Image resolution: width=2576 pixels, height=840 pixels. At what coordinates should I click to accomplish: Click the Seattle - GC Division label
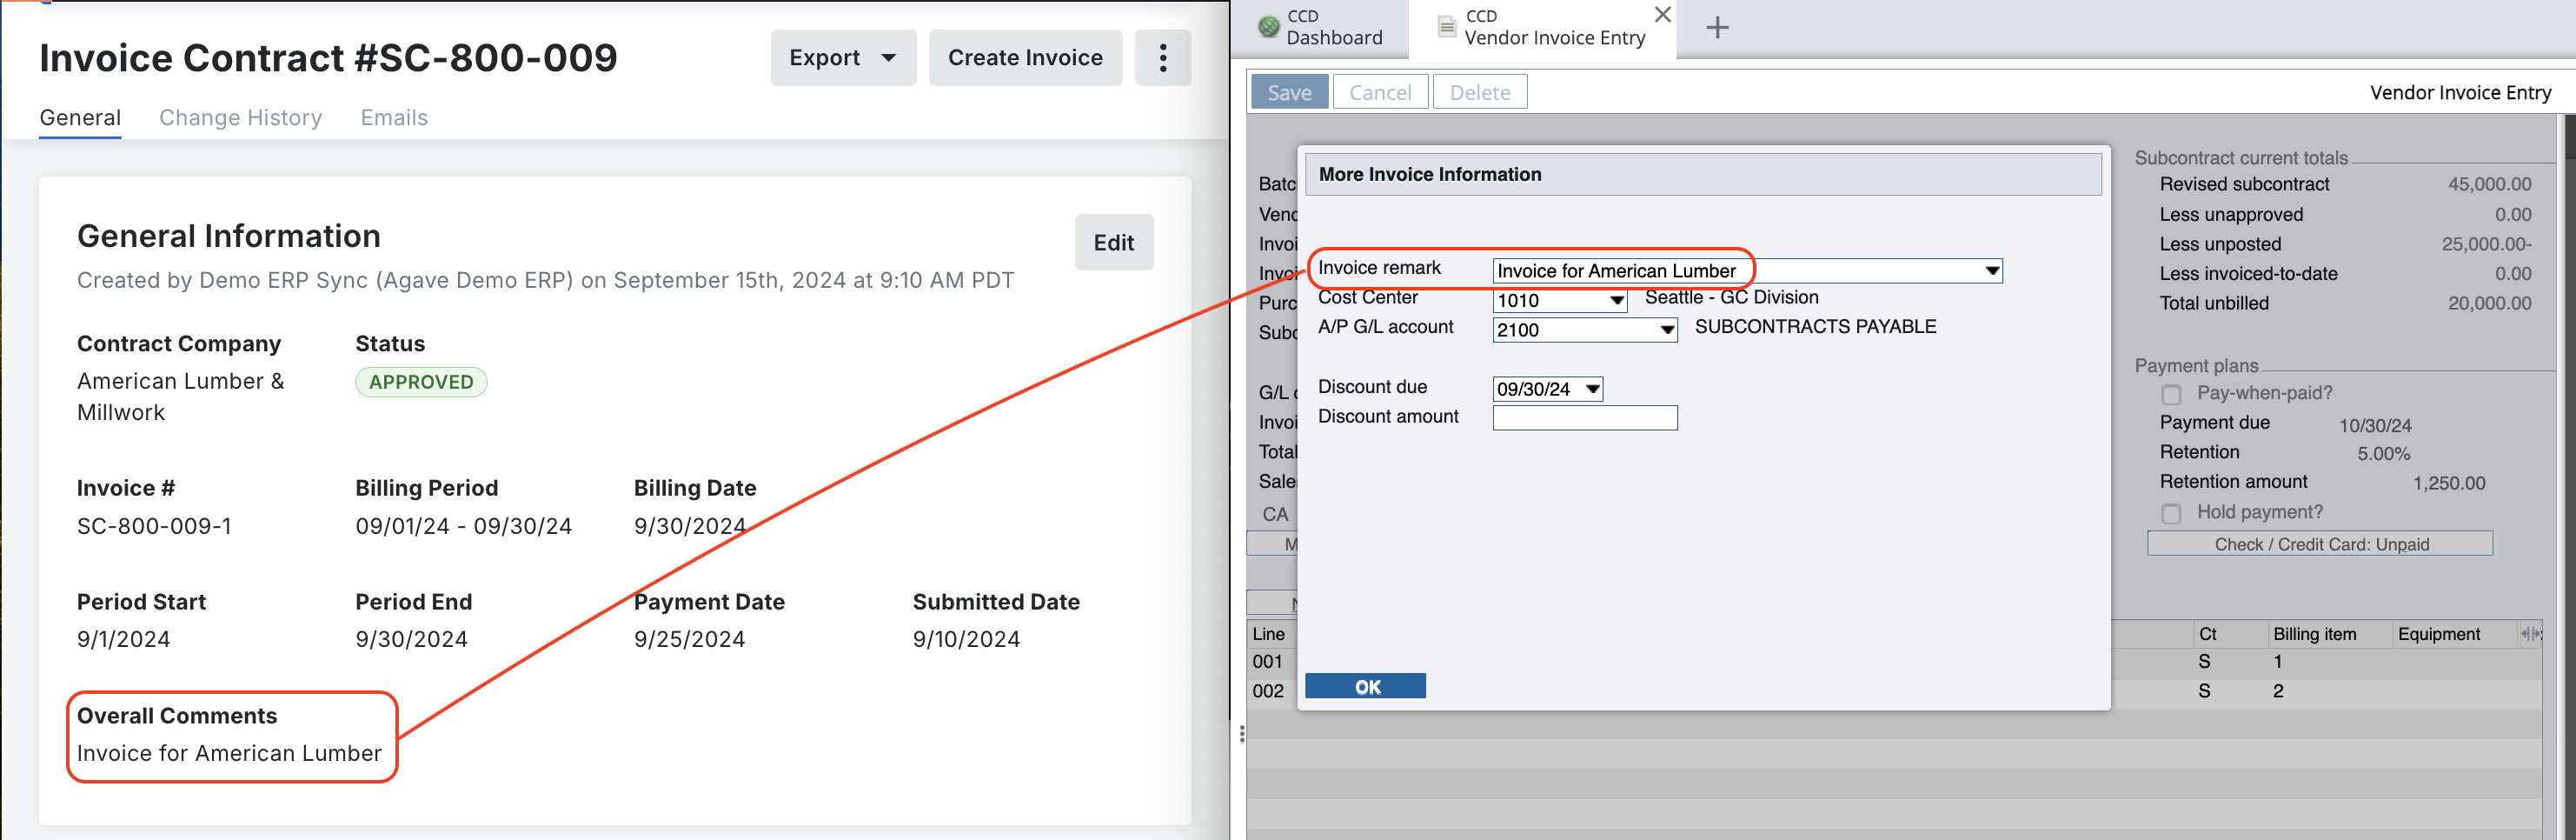[x=1731, y=298]
